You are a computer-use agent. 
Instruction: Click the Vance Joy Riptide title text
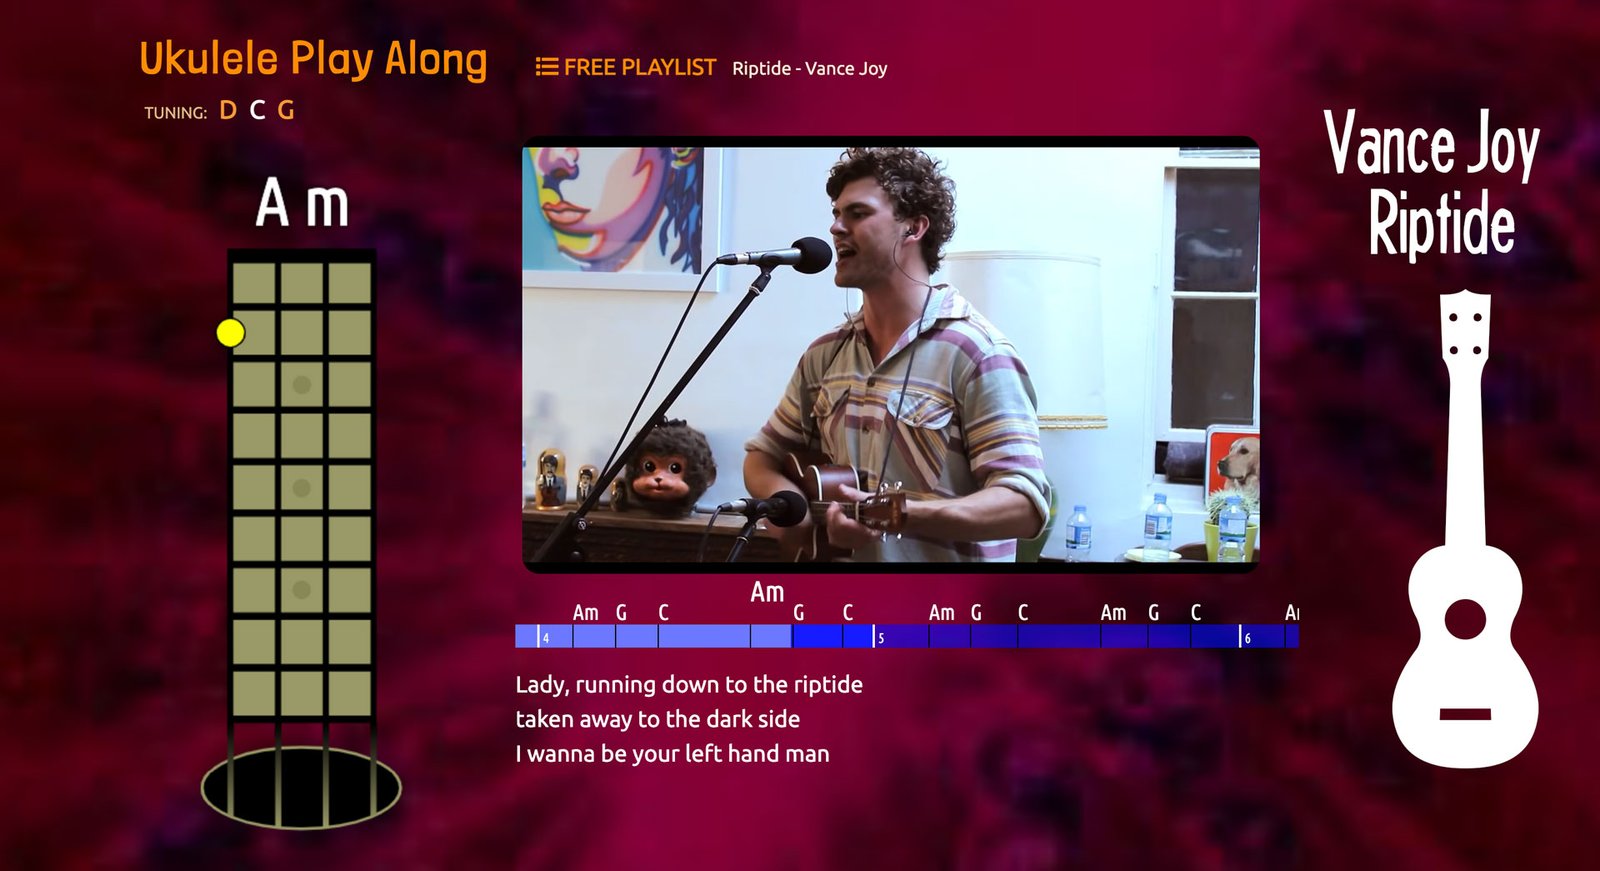click(1433, 184)
